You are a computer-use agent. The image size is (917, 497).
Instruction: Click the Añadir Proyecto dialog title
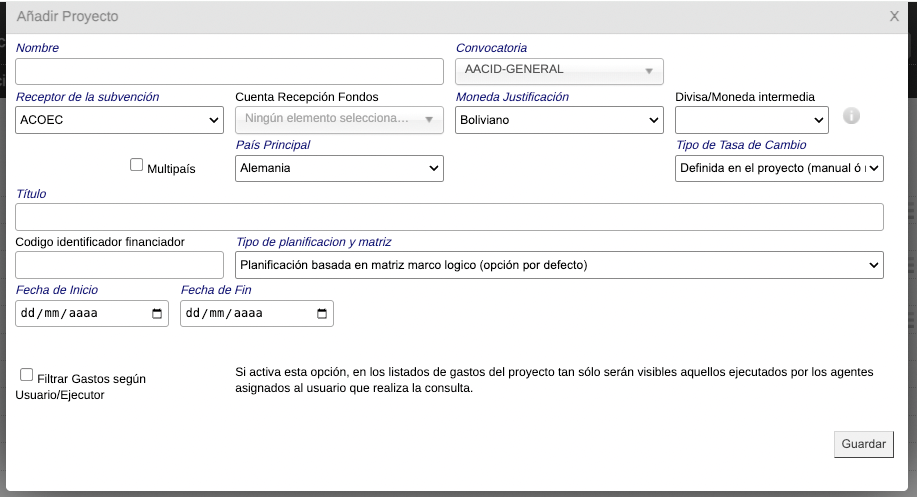(67, 16)
